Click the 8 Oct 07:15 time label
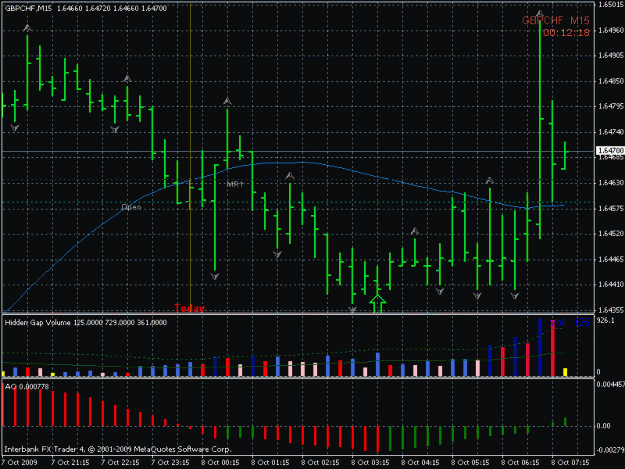 click(570, 462)
